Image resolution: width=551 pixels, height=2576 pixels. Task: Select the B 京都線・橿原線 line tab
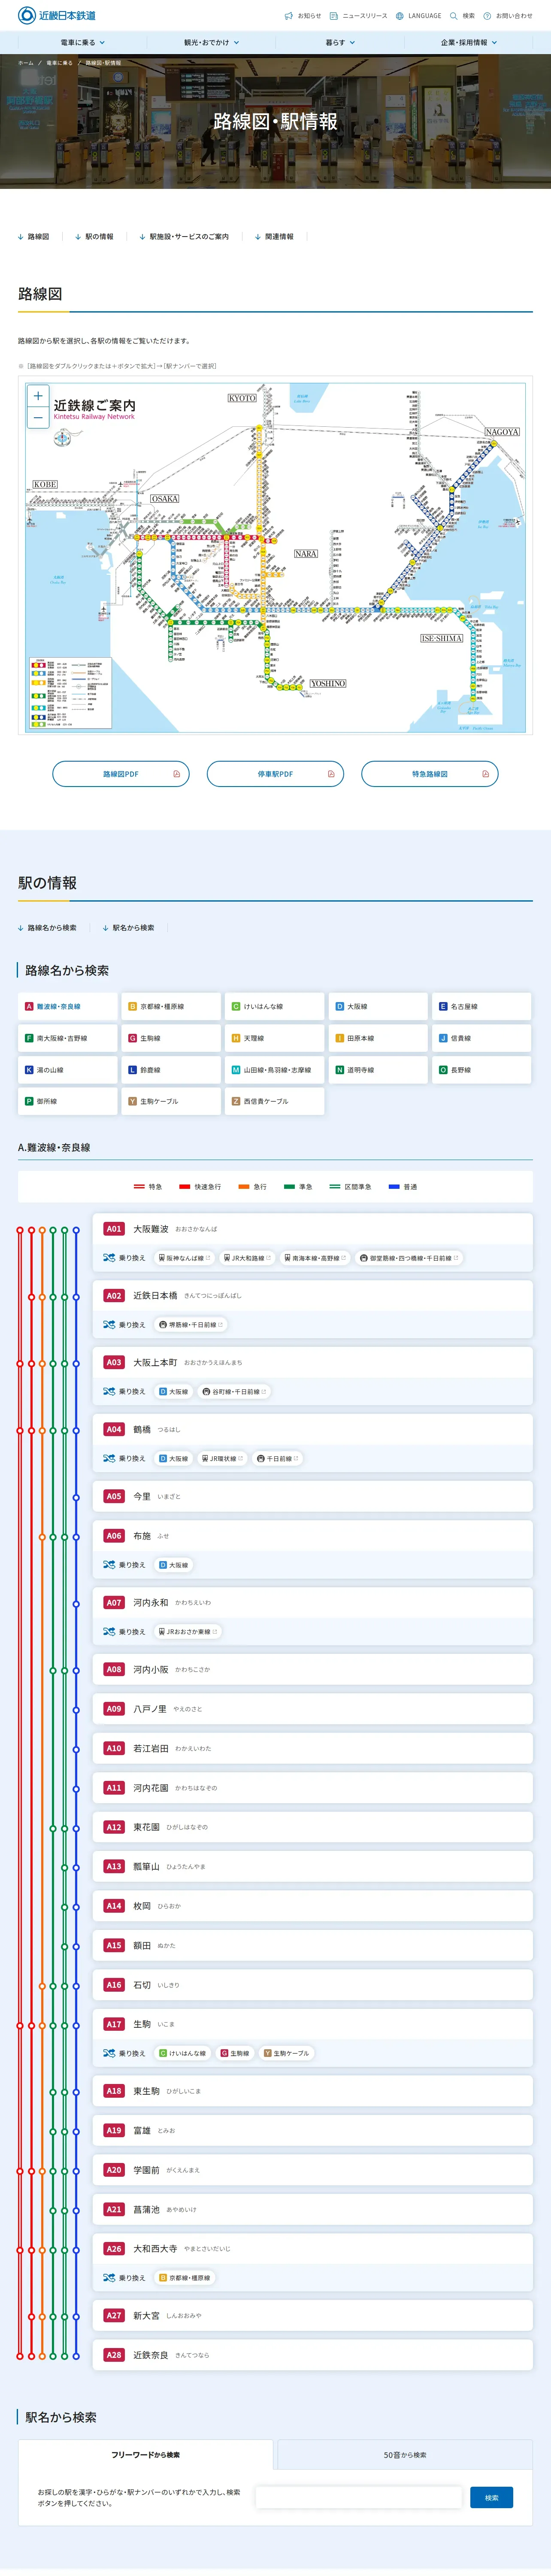point(171,1007)
